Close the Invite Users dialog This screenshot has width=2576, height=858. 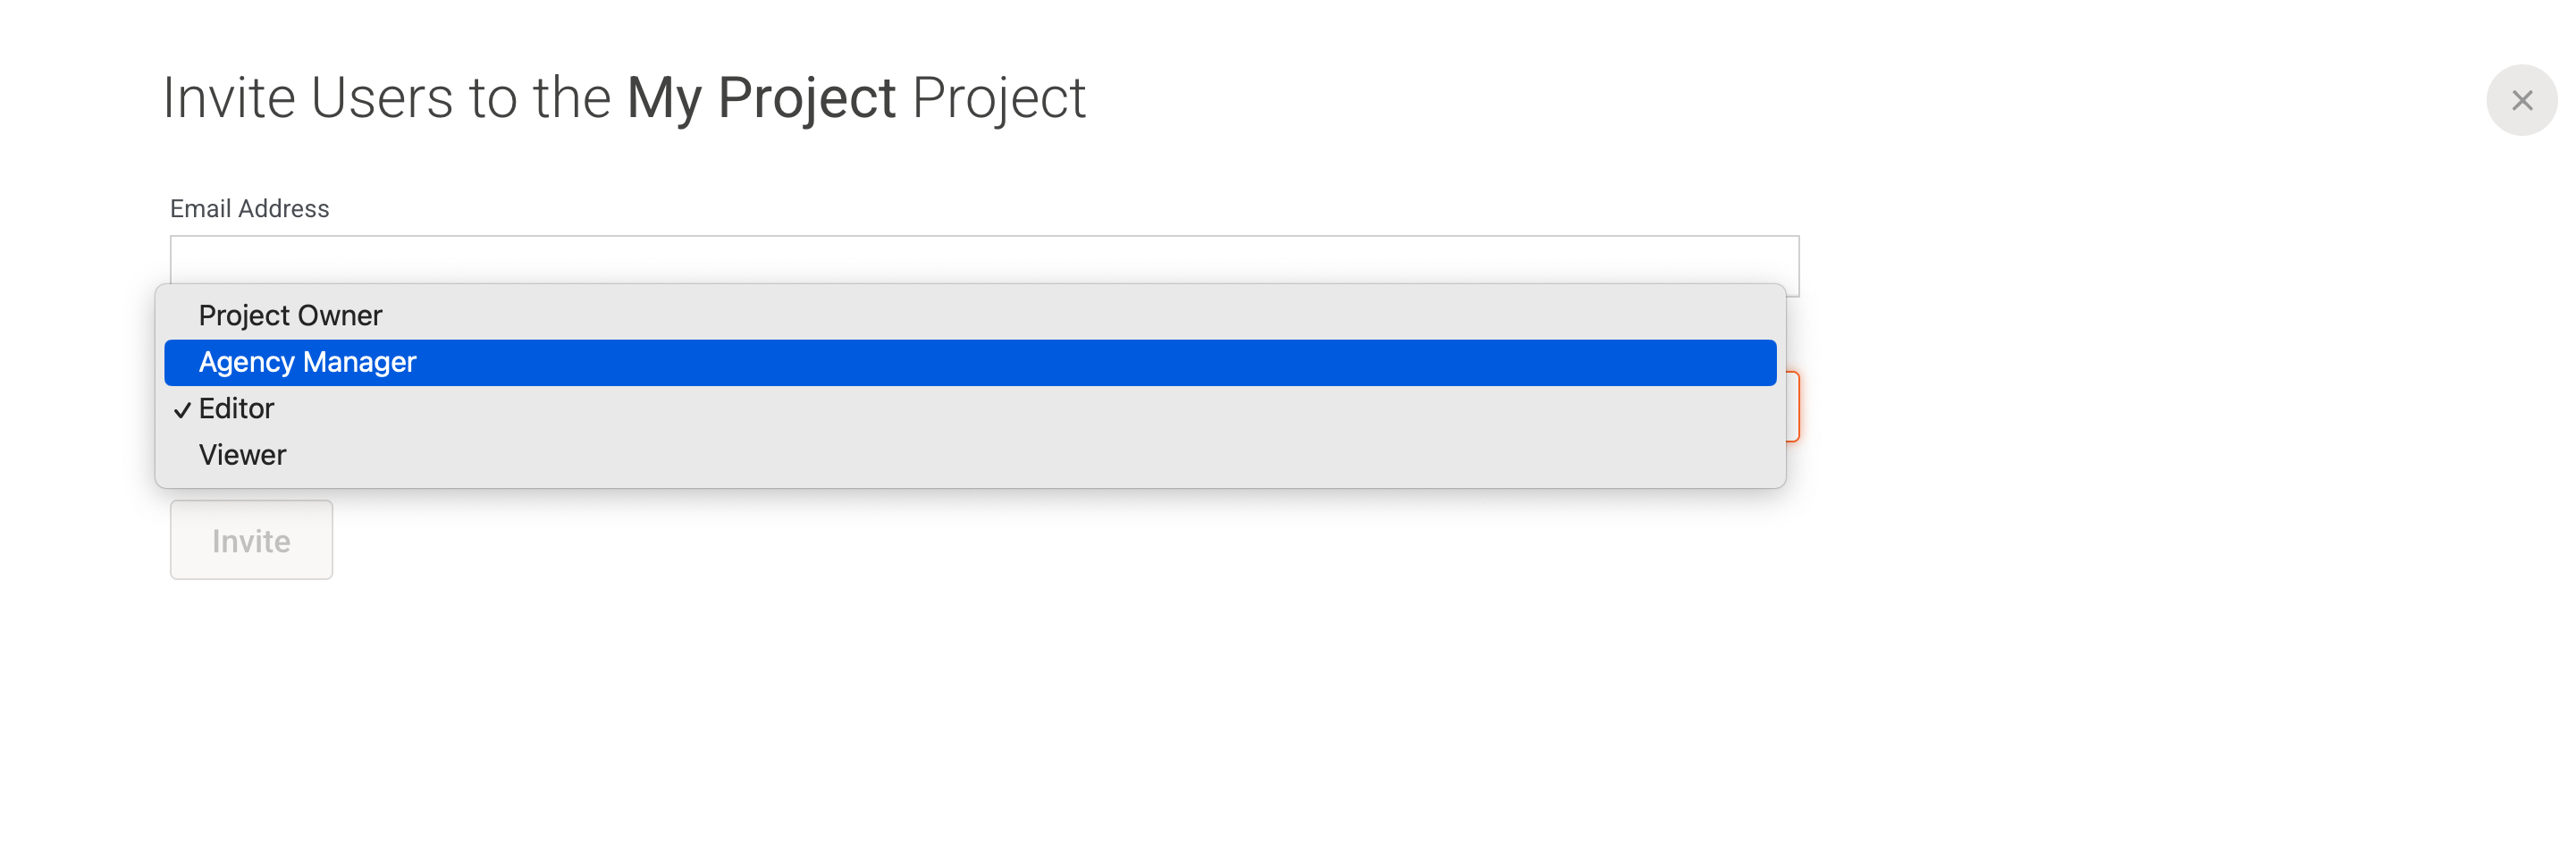click(x=2520, y=100)
